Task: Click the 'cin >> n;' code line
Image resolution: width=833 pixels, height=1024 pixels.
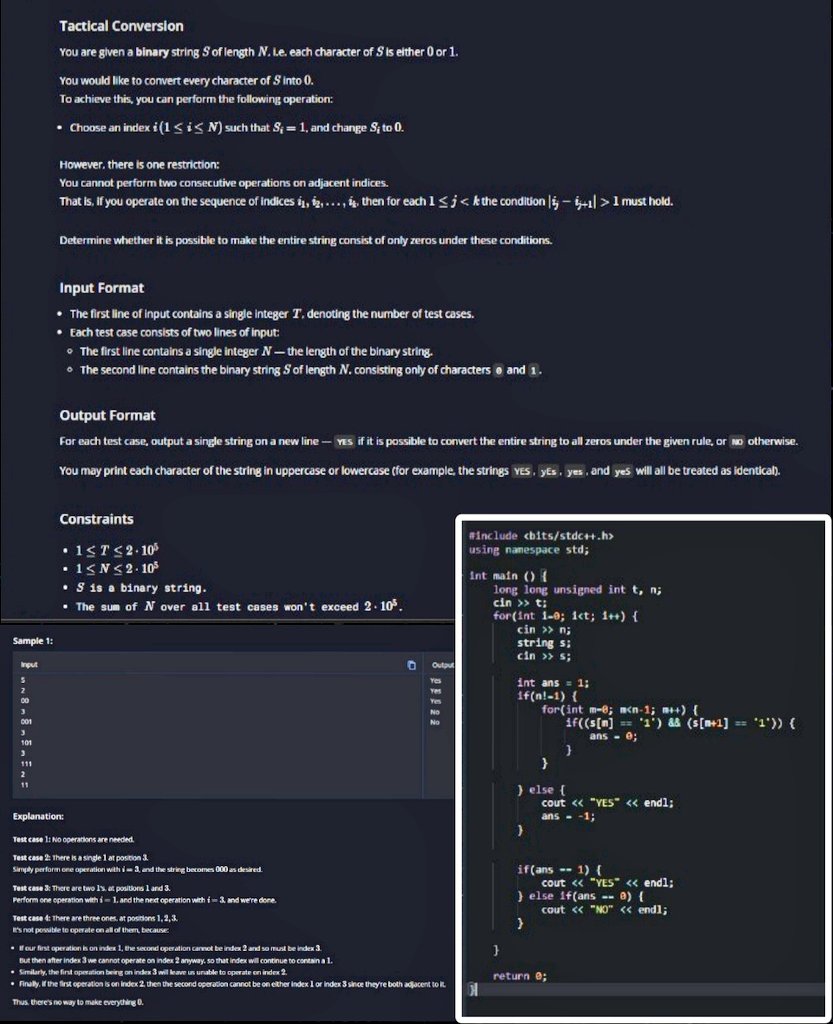Action: [544, 630]
